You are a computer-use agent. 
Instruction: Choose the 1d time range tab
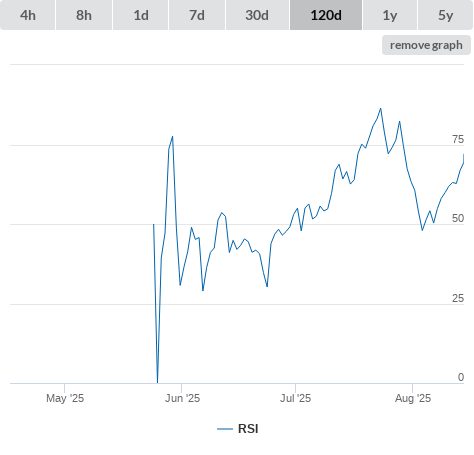tap(141, 15)
